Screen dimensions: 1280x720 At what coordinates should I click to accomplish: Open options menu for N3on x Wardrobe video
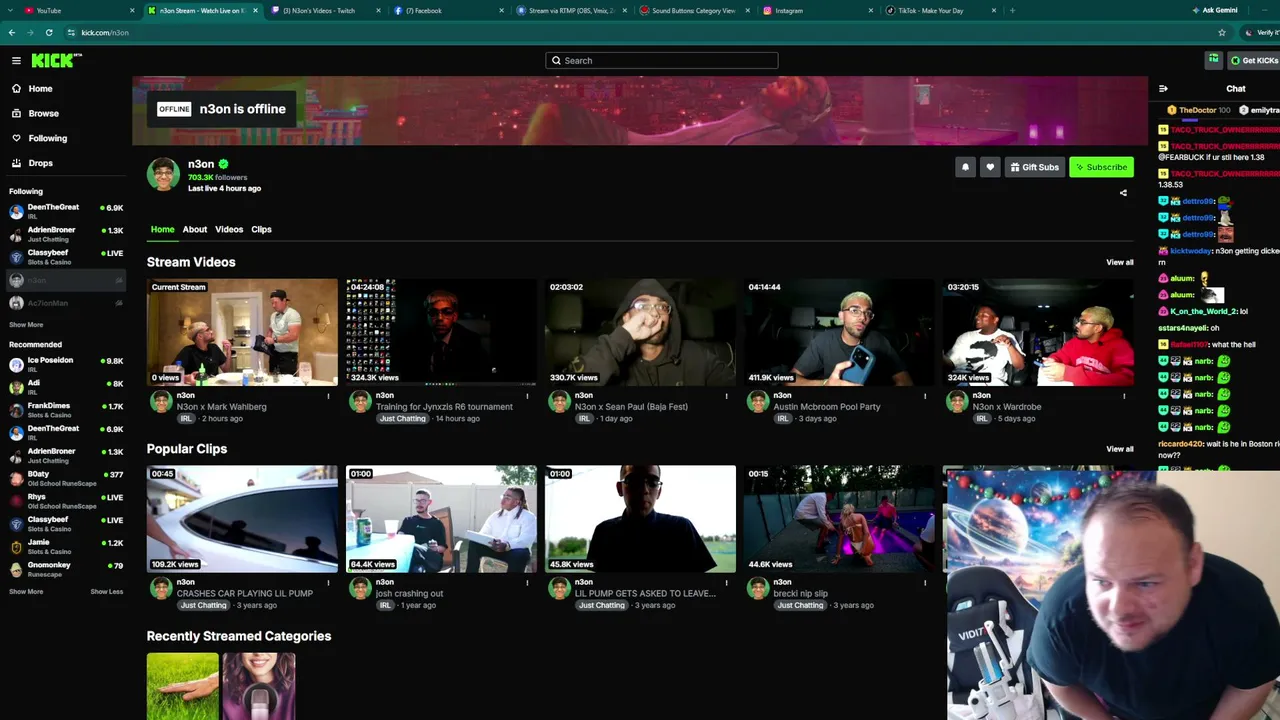(1124, 397)
